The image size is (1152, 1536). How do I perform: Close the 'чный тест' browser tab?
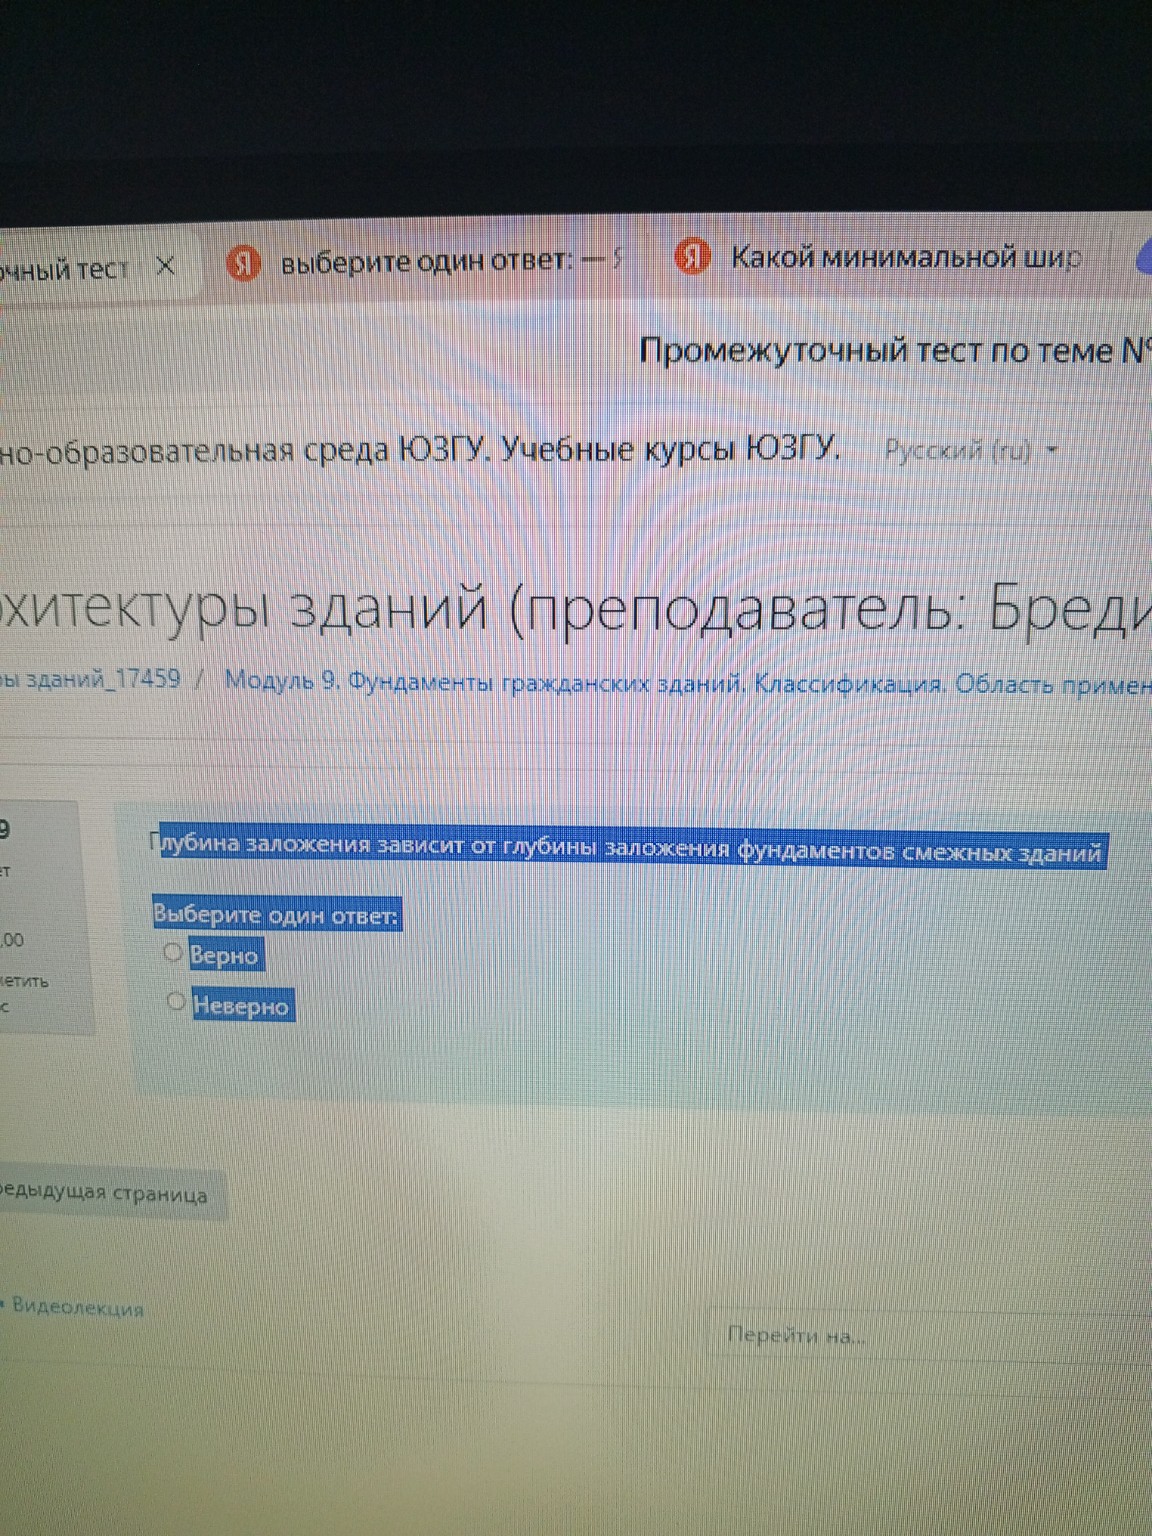pos(166,263)
